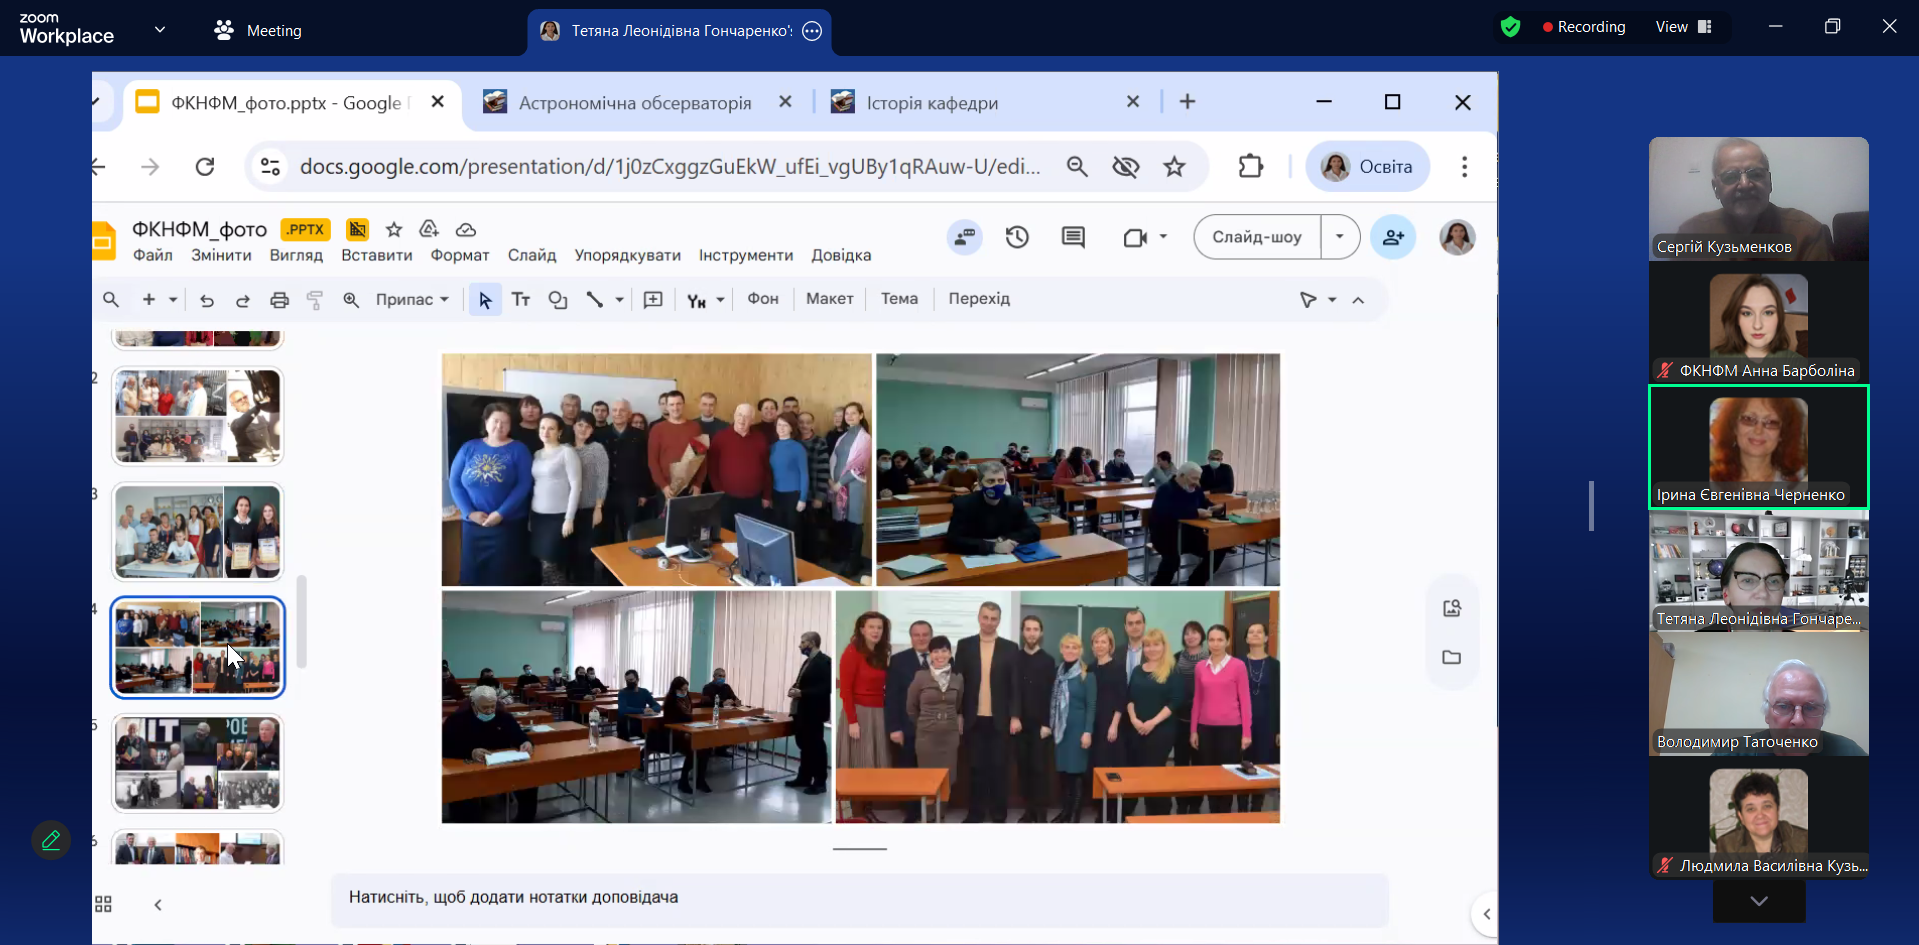Select the cursor selection tool
Viewport: 1919px width, 945px height.
tap(486, 299)
